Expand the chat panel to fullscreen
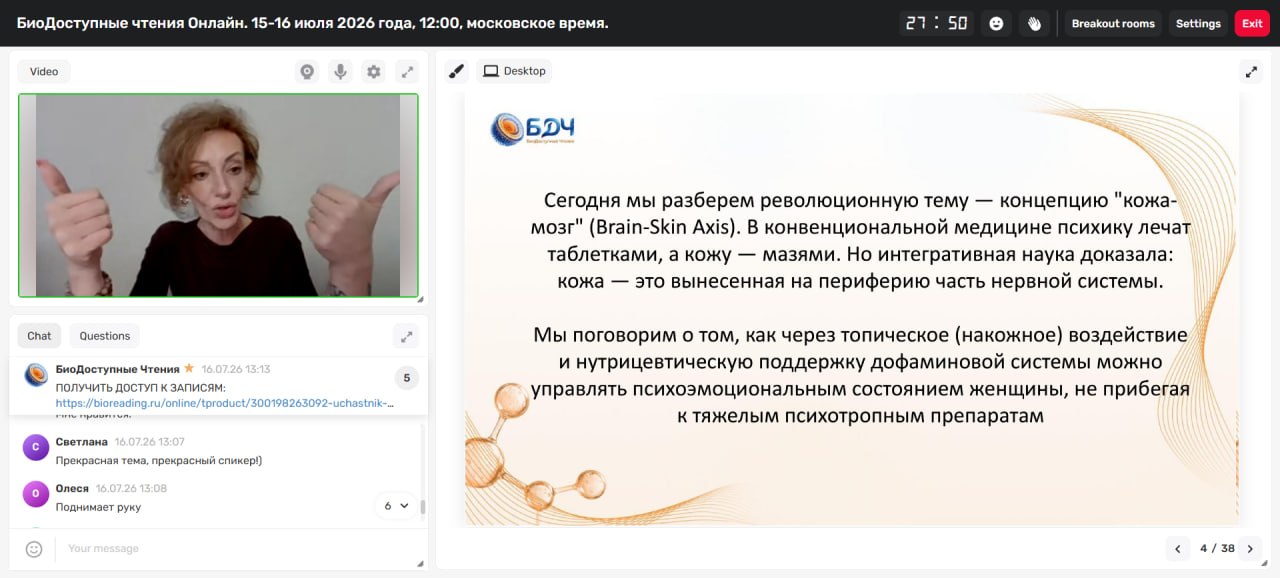Image resolution: width=1280 pixels, height=578 pixels. point(406,336)
